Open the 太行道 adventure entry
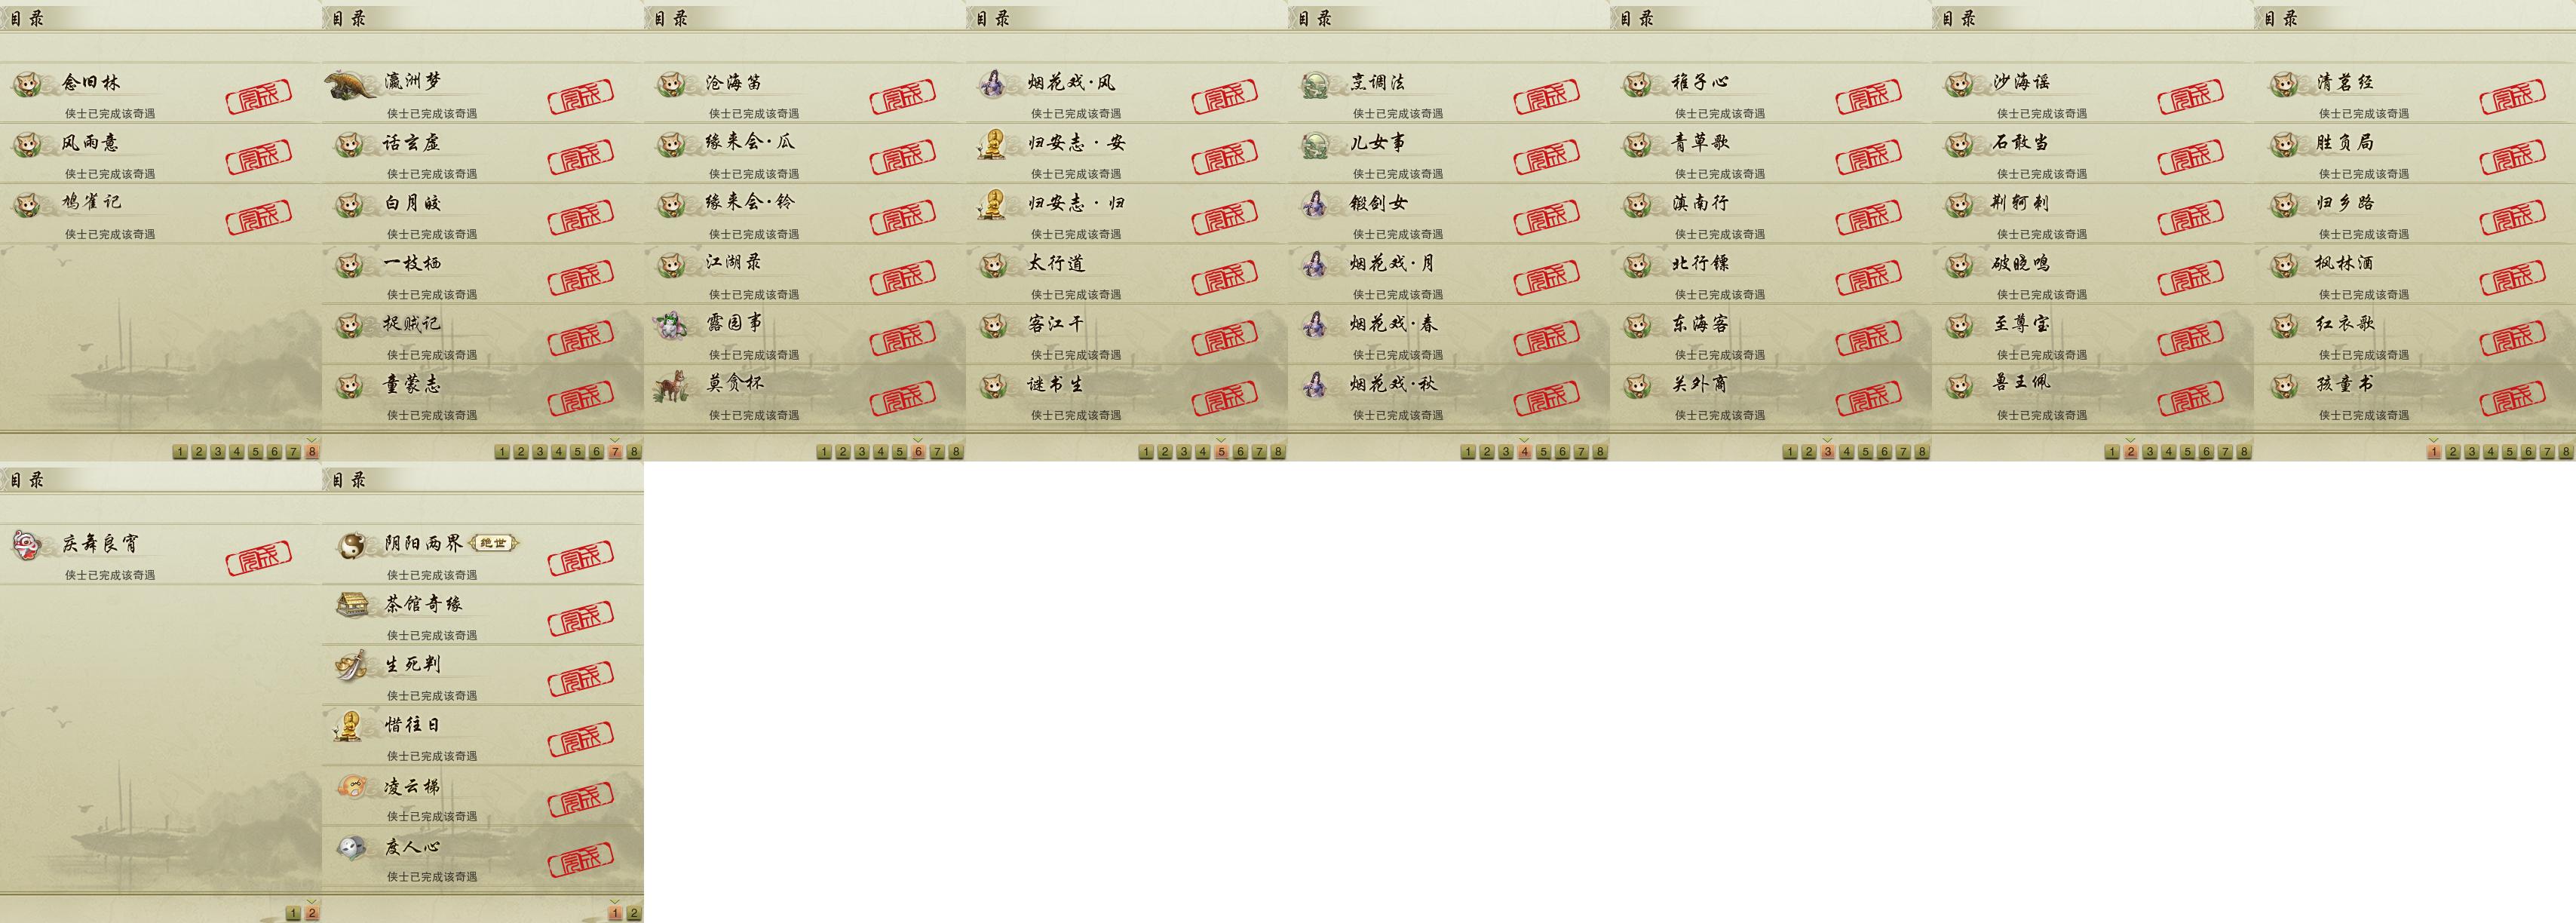Viewport: 2576px width, 923px height. pos(1127,274)
